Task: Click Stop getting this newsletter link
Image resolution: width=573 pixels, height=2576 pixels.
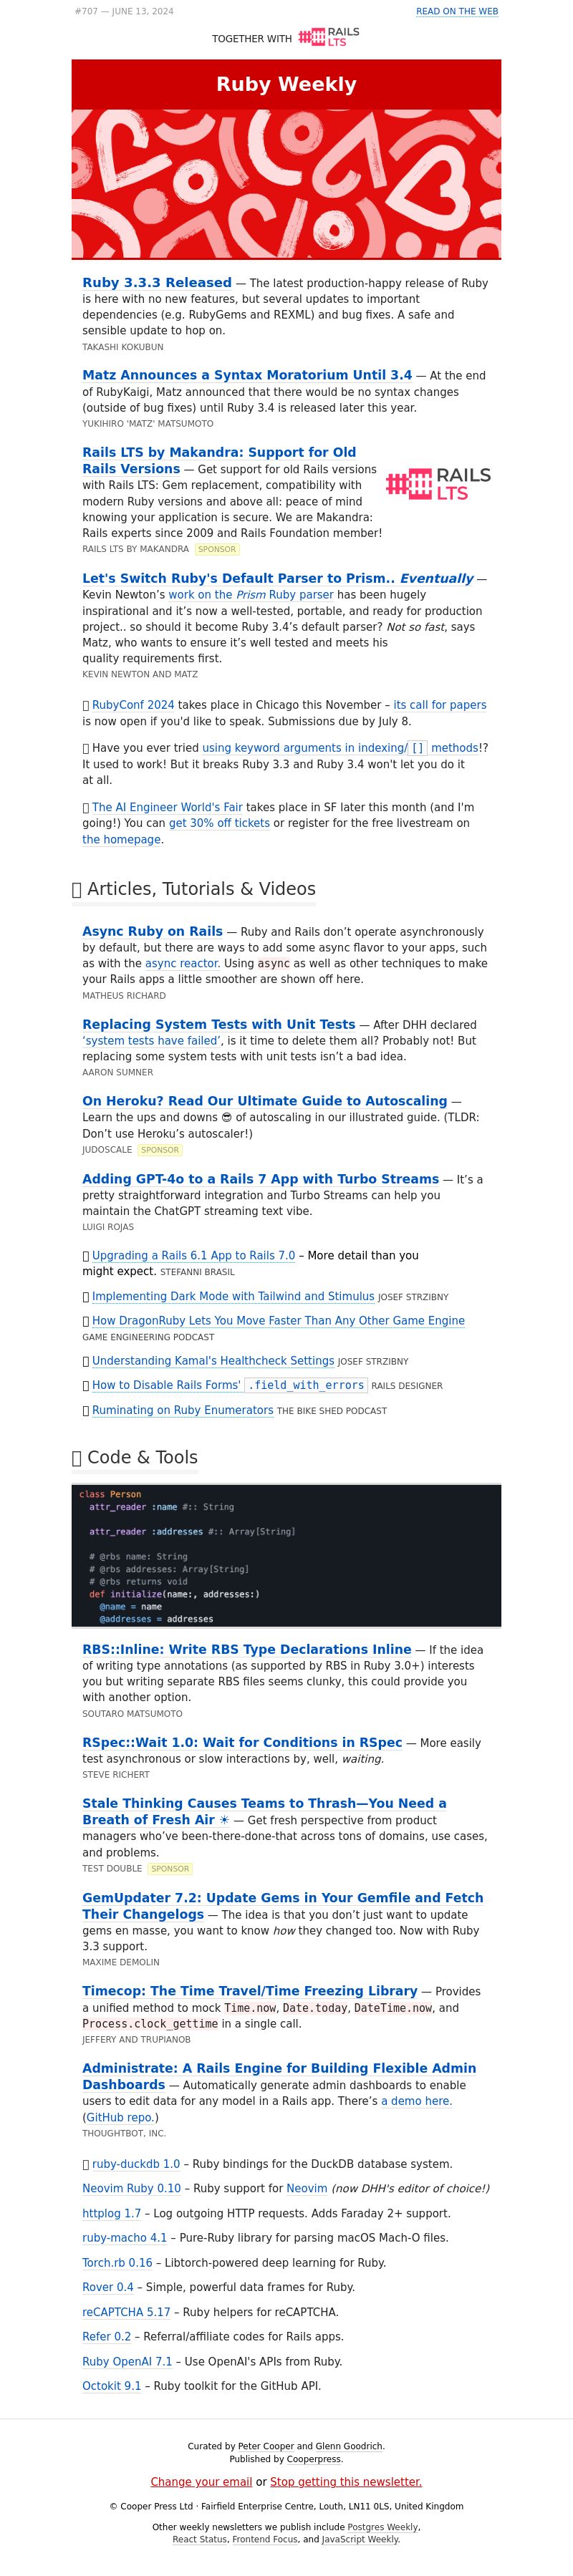Action: coord(346,2481)
